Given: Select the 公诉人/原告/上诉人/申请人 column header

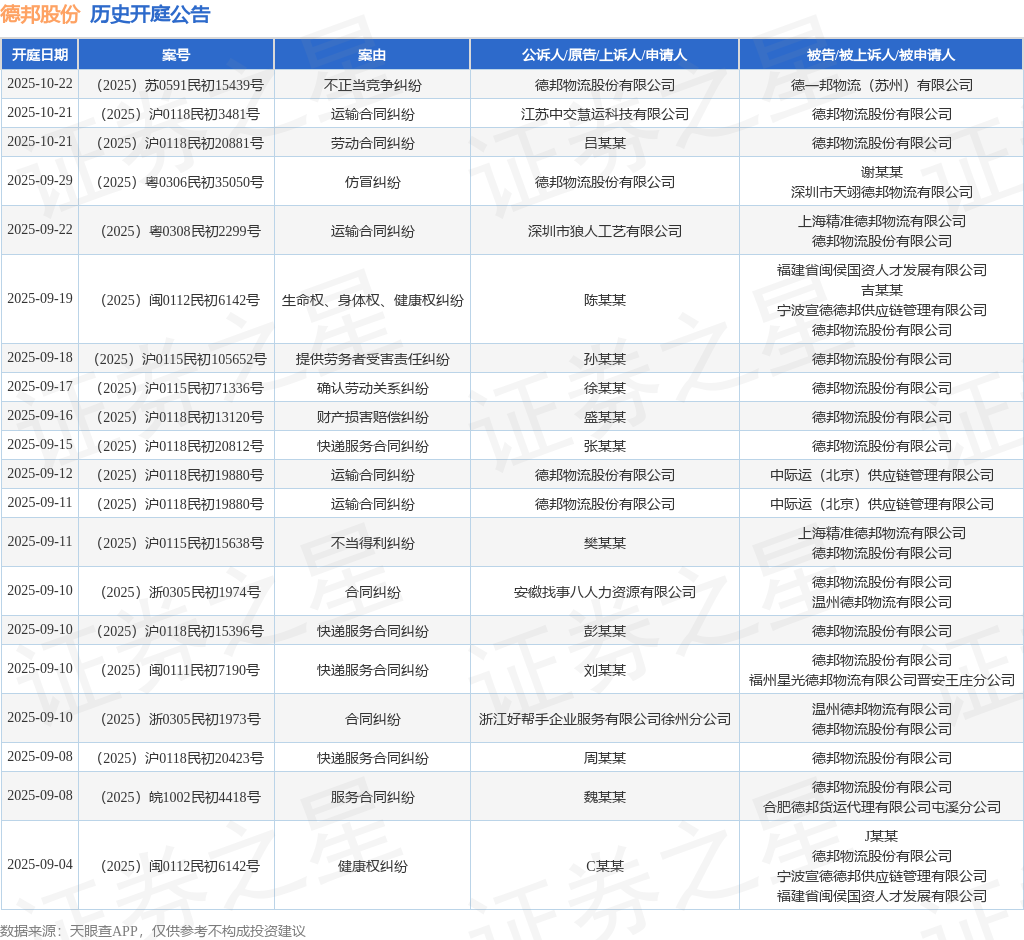Looking at the screenshot, I should coord(605,55).
